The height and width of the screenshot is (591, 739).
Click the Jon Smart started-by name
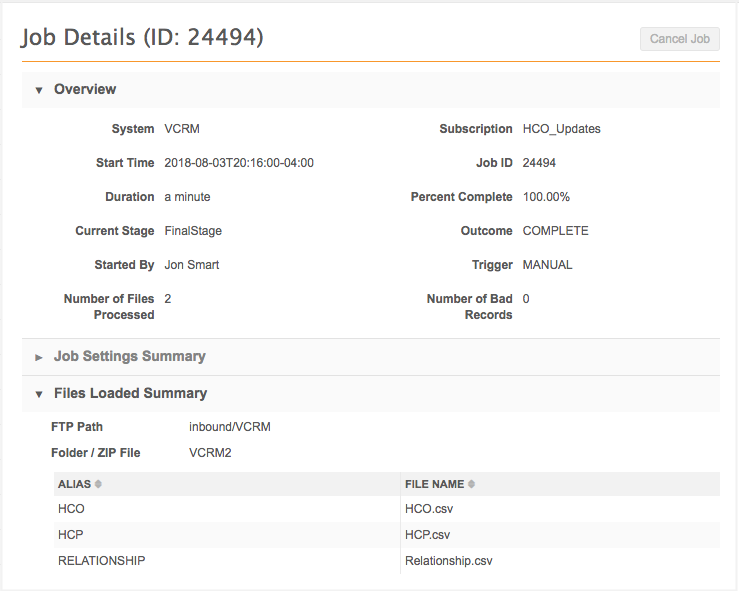(x=191, y=265)
